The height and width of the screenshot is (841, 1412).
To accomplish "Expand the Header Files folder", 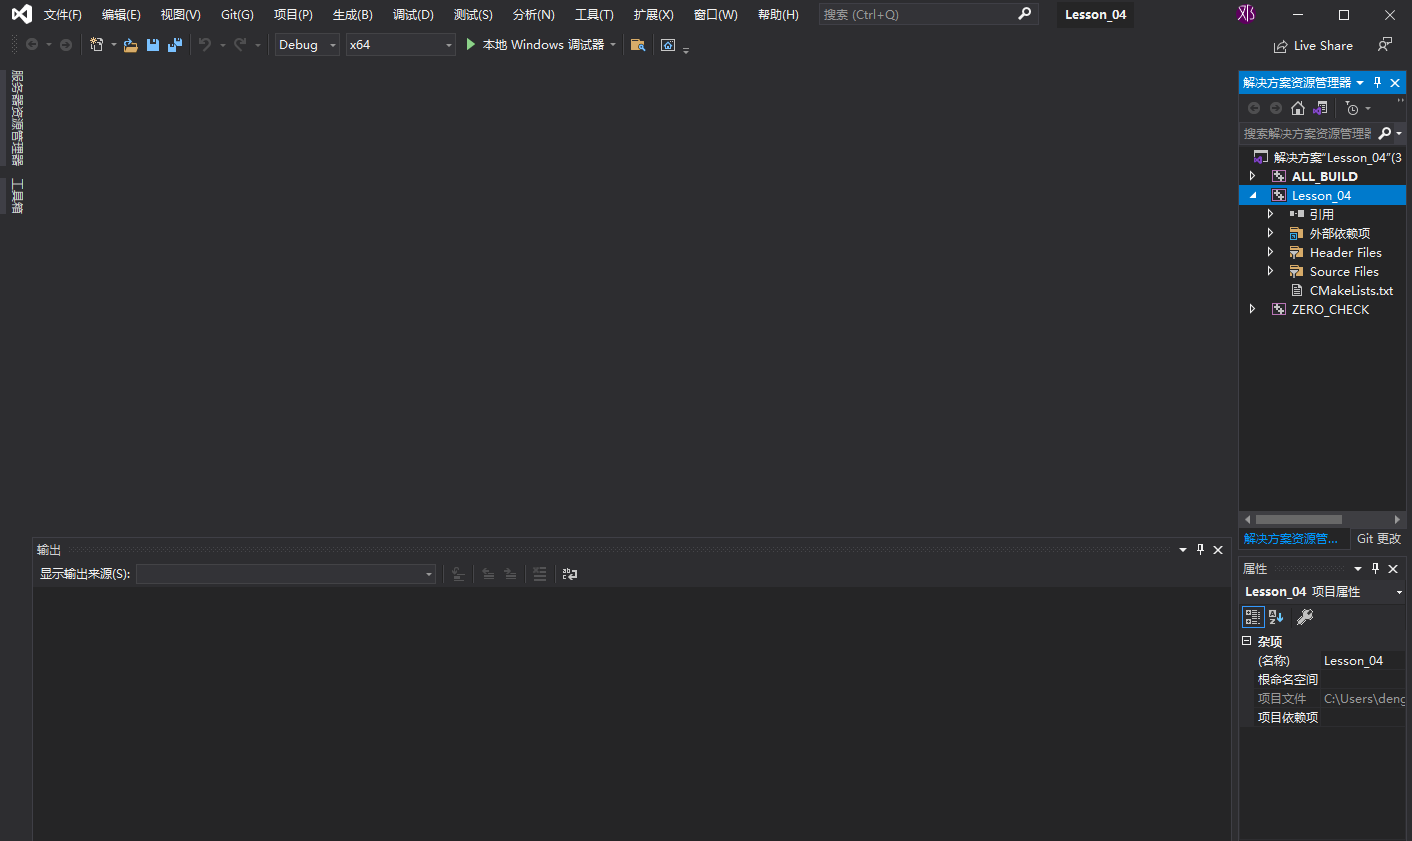I will 1270,252.
